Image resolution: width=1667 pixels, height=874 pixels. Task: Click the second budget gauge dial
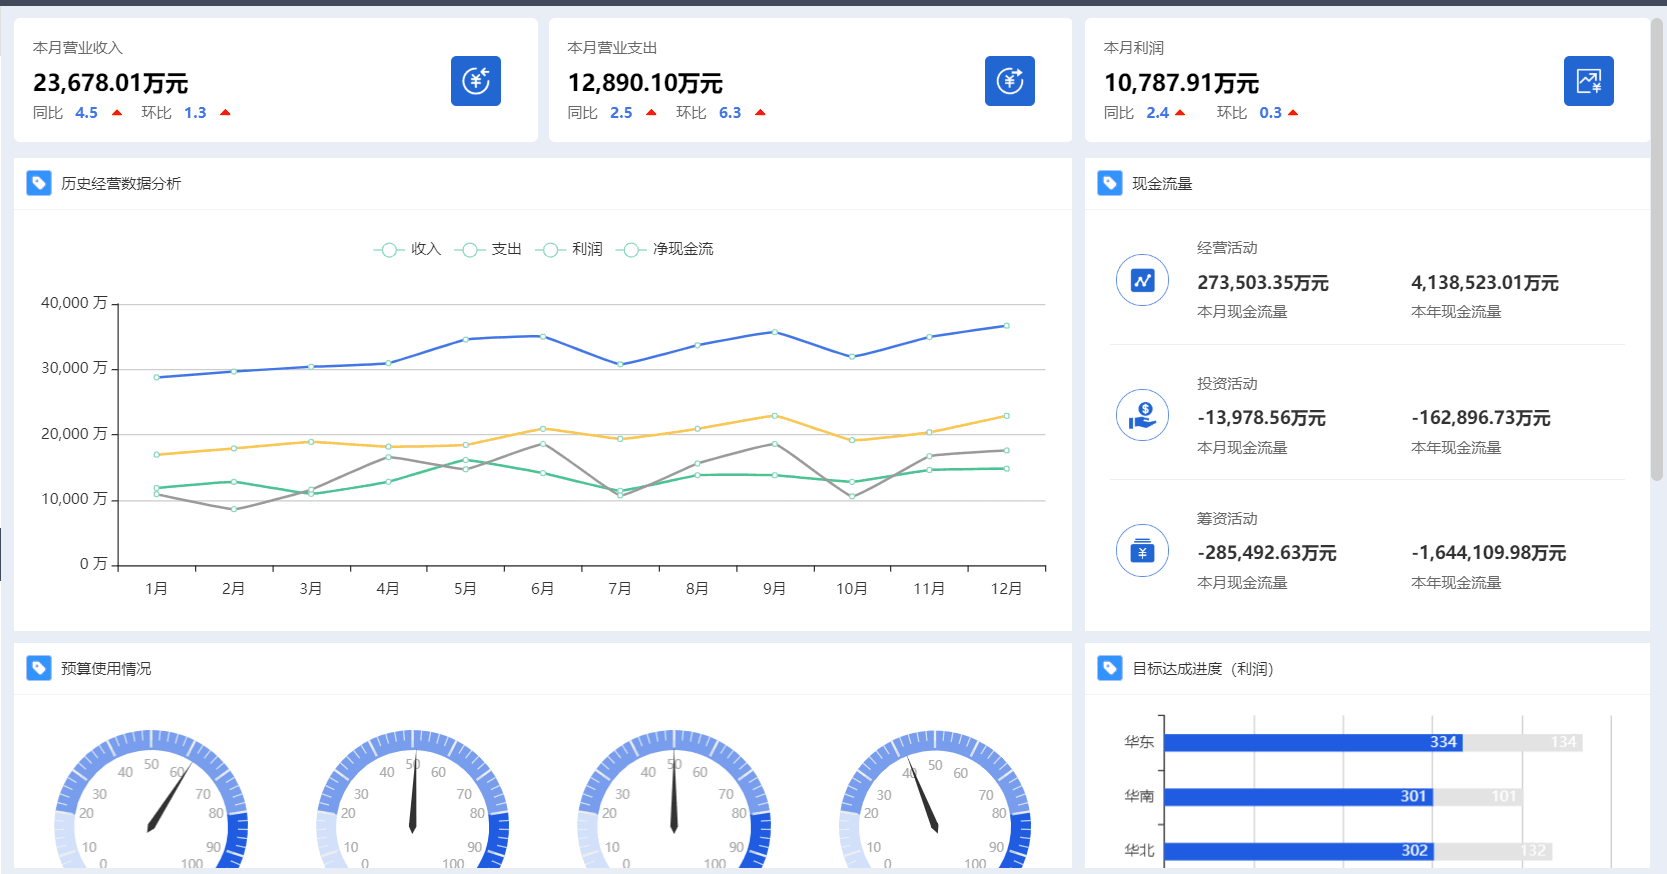[x=413, y=800]
